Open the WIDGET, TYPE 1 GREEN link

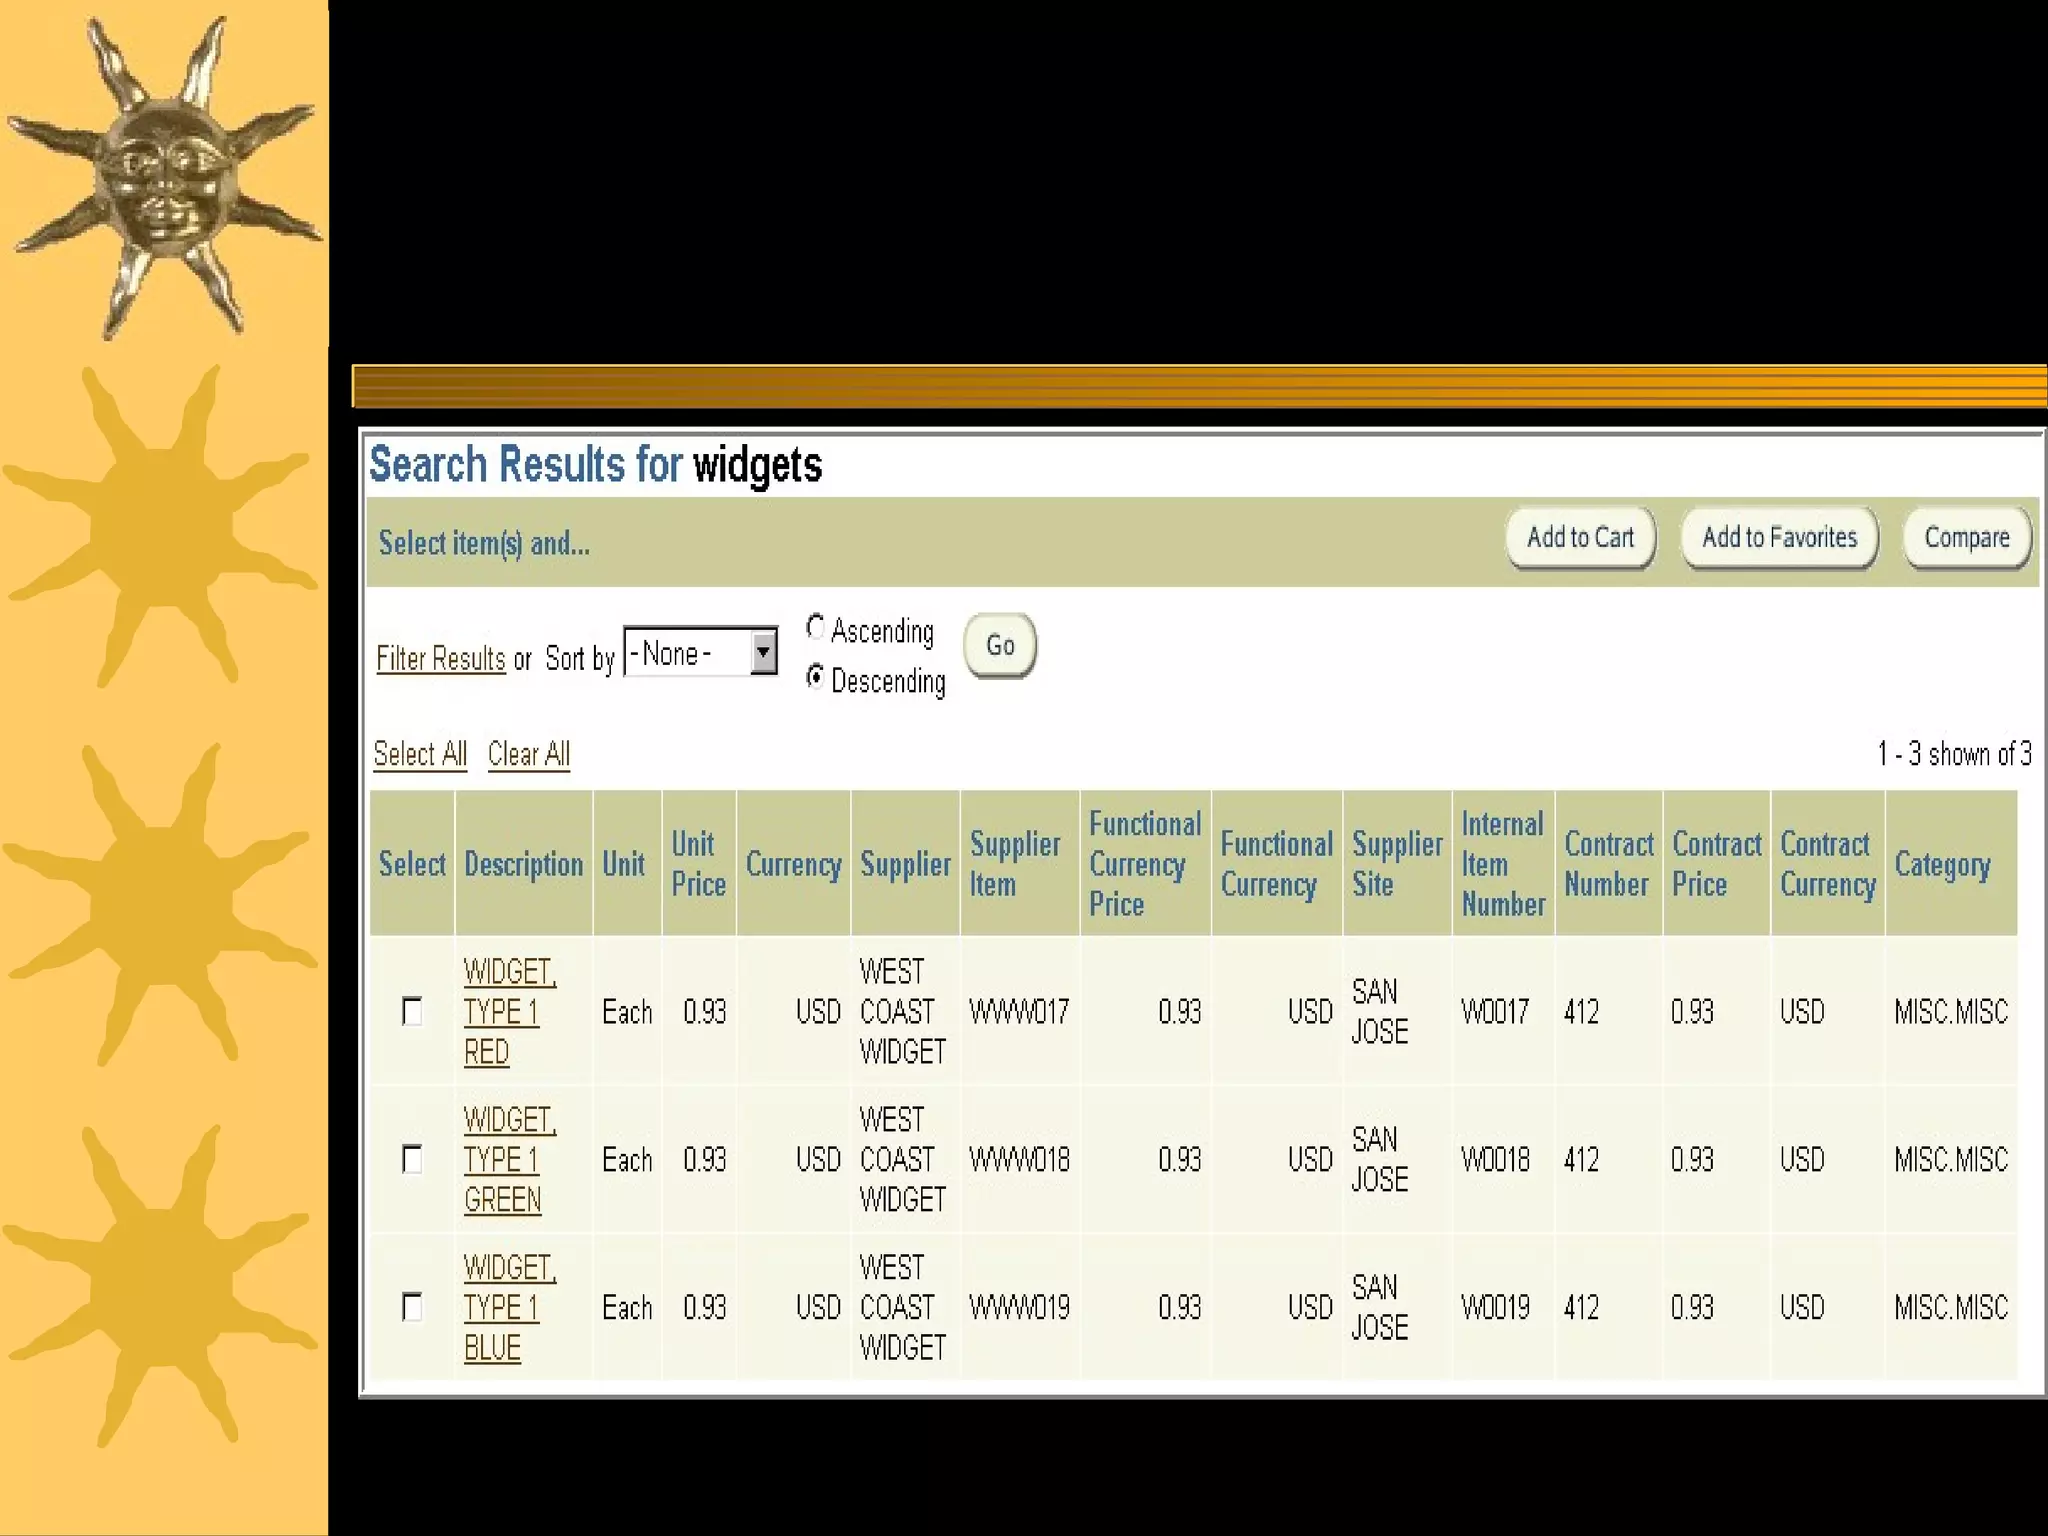click(x=509, y=1159)
